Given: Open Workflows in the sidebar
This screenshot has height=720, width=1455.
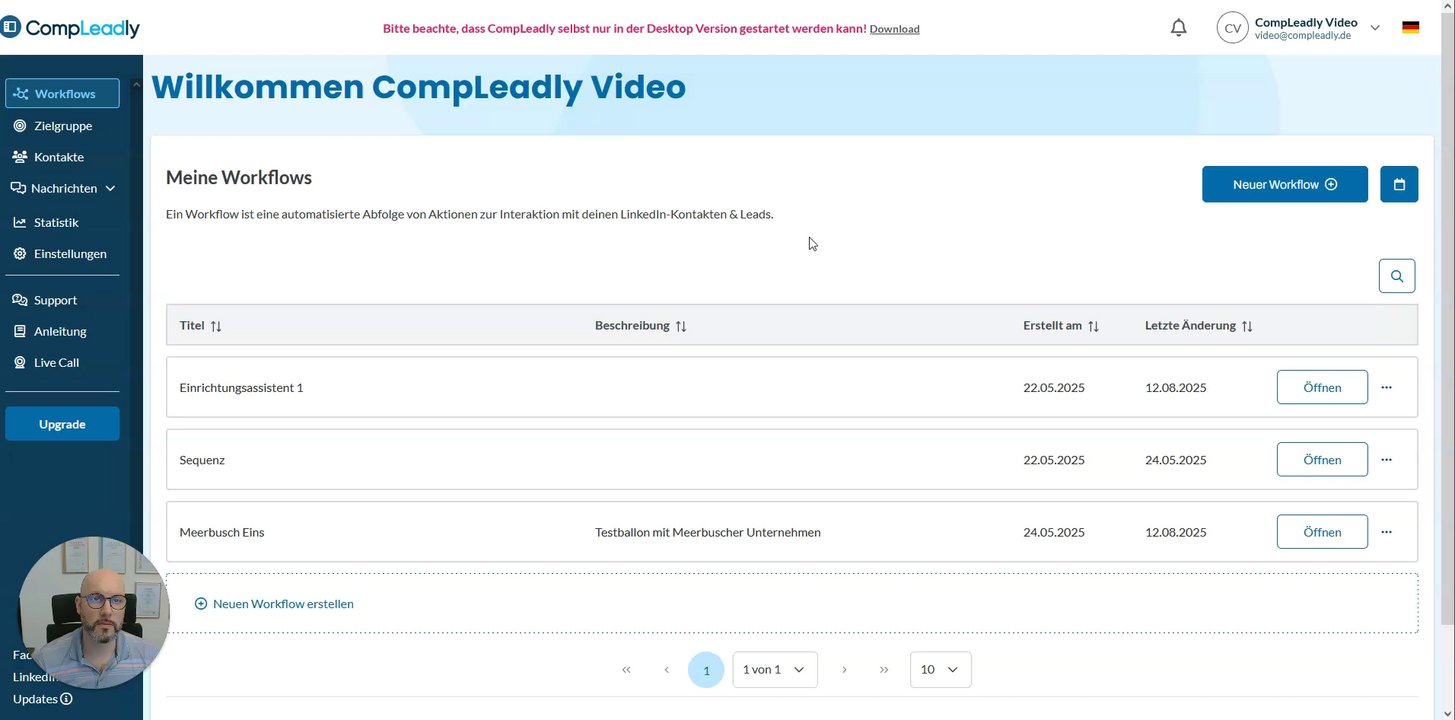Looking at the screenshot, I should pos(62,93).
